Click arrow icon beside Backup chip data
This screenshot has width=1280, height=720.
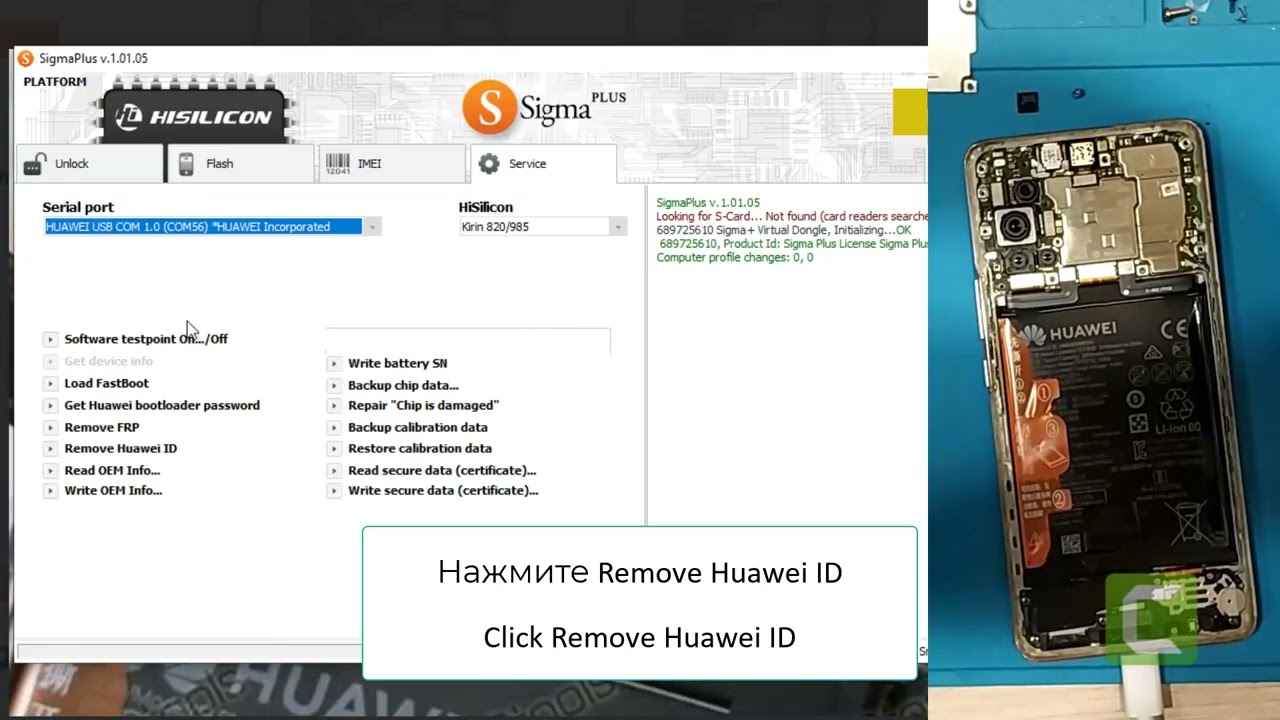tap(333, 385)
